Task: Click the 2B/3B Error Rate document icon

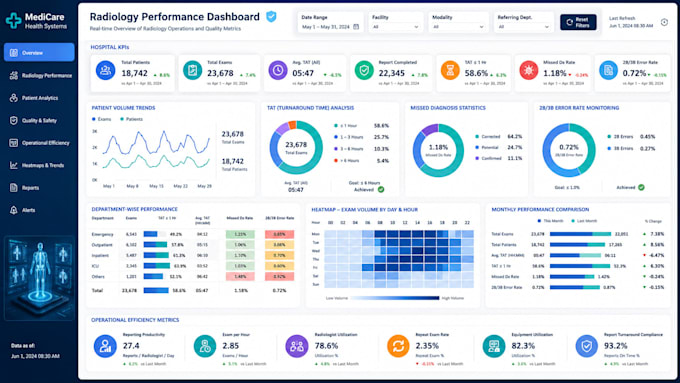Action: (x=608, y=70)
